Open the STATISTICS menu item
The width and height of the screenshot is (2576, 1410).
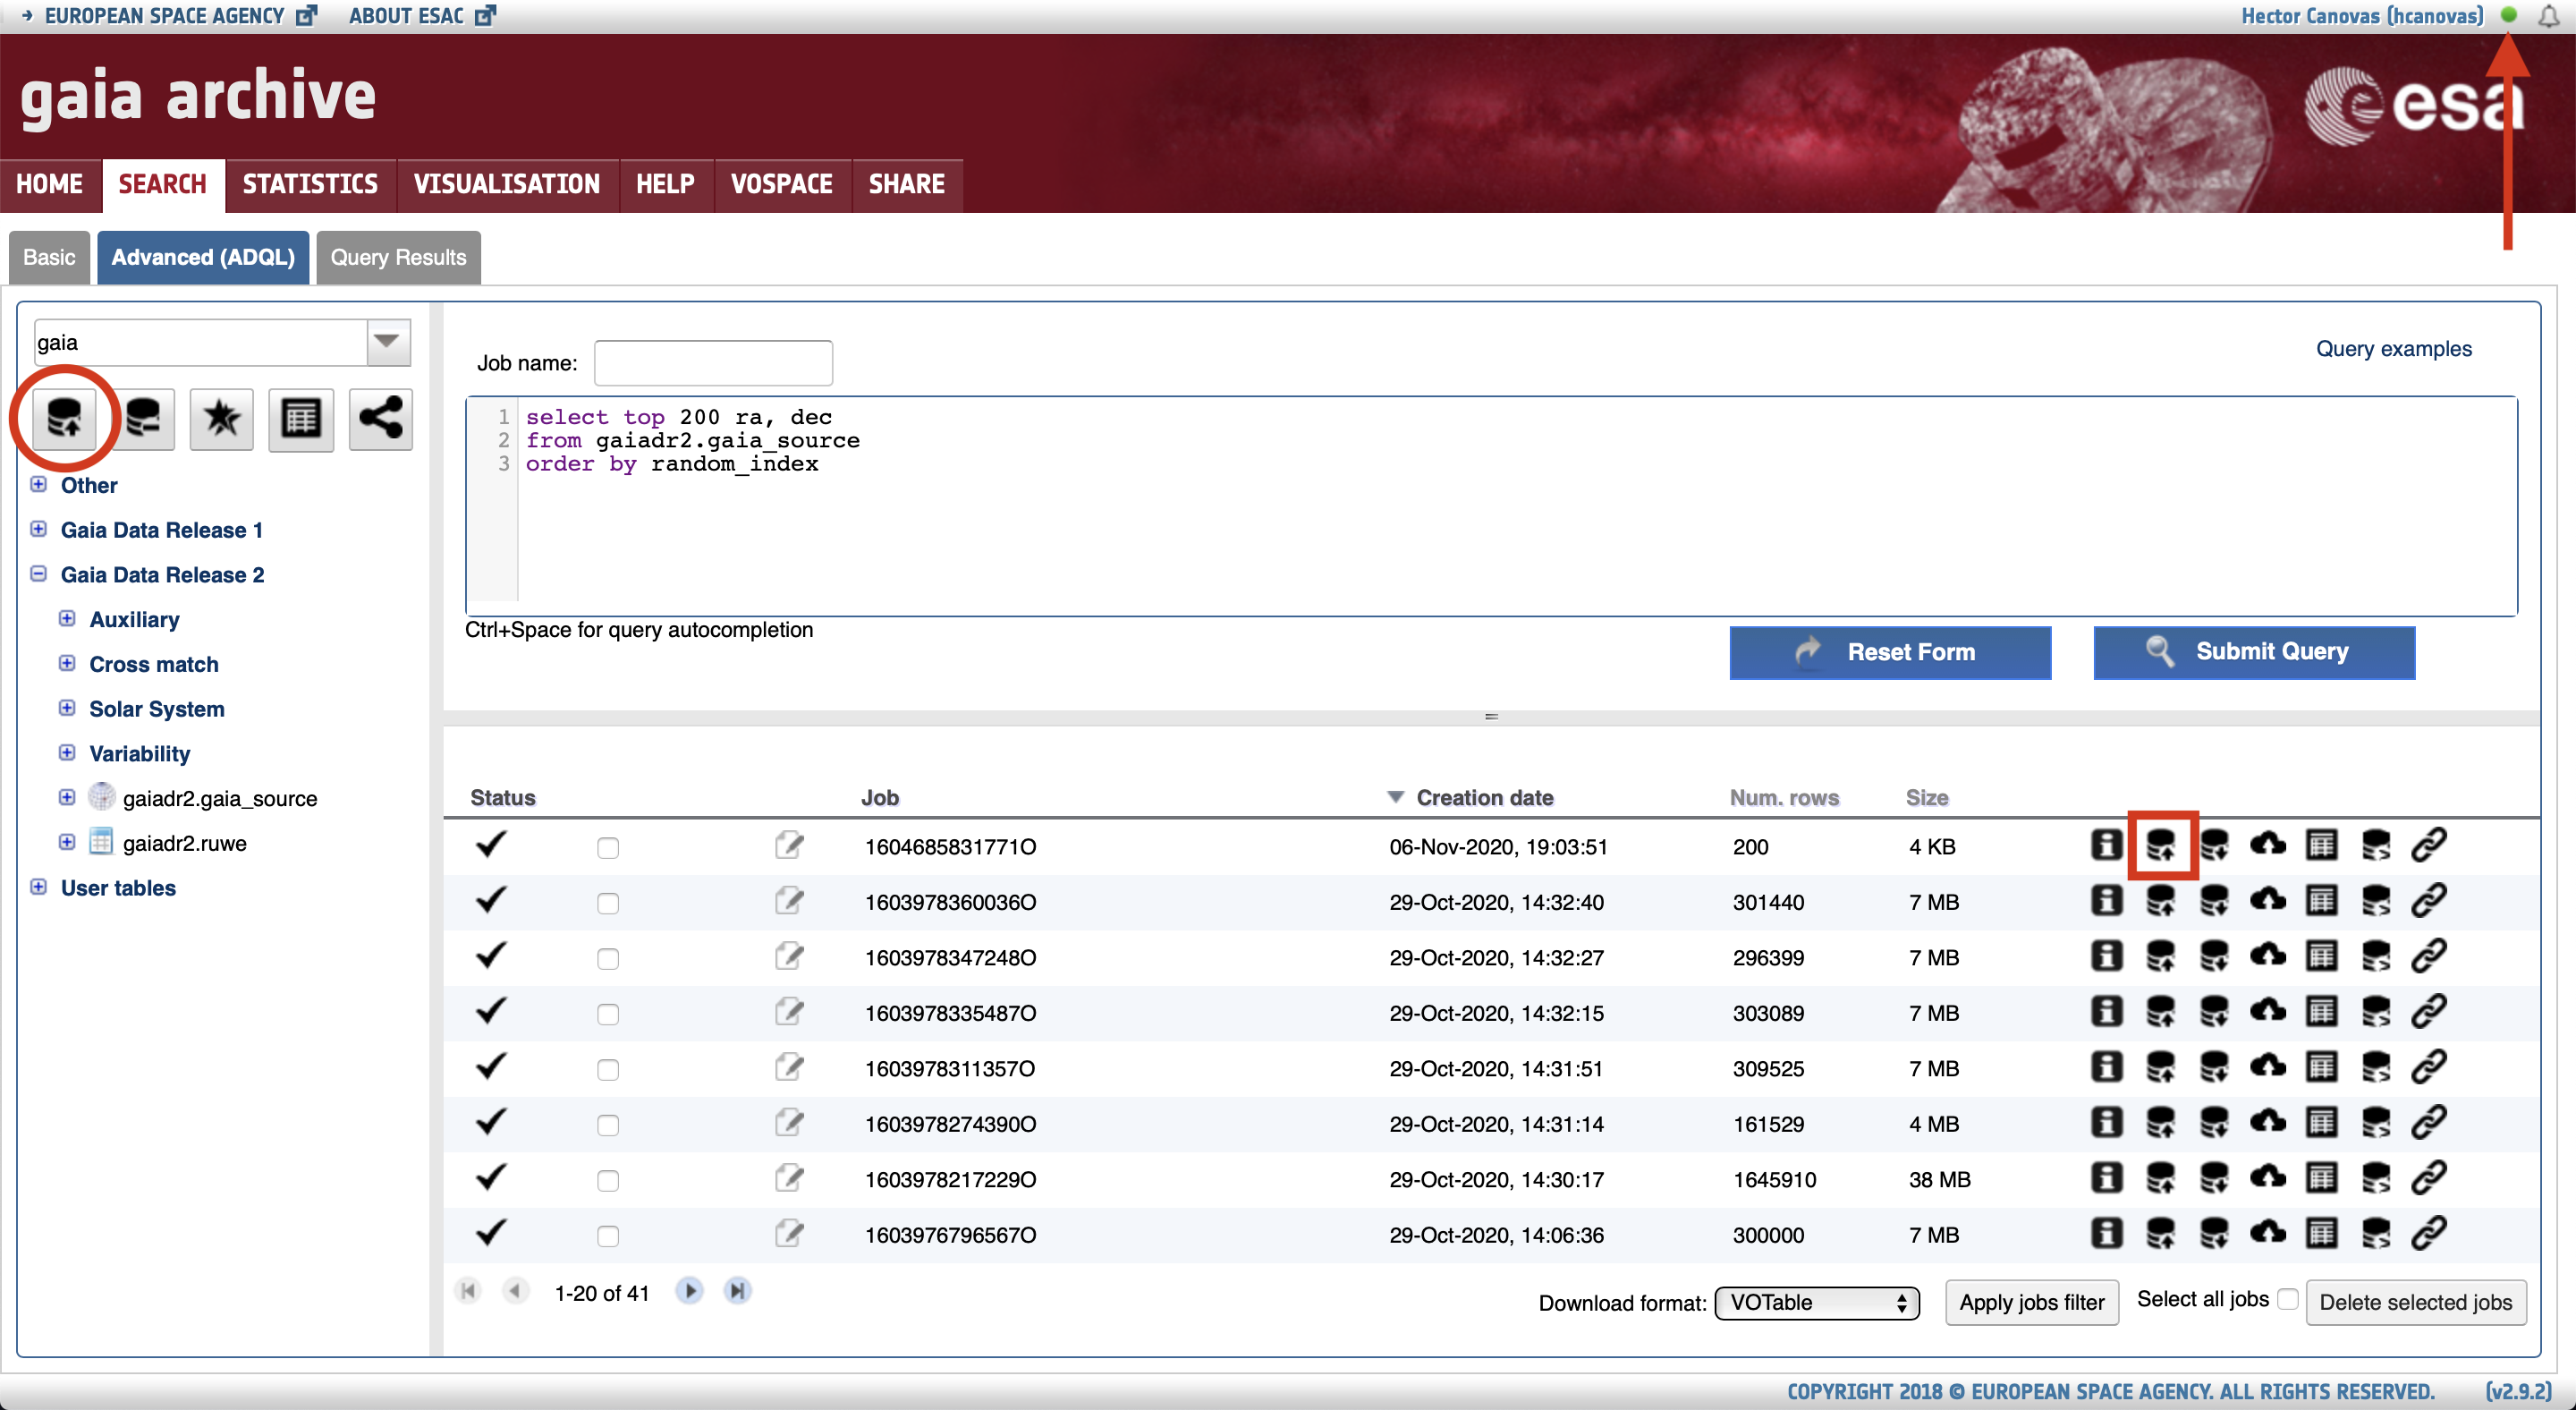click(x=310, y=185)
